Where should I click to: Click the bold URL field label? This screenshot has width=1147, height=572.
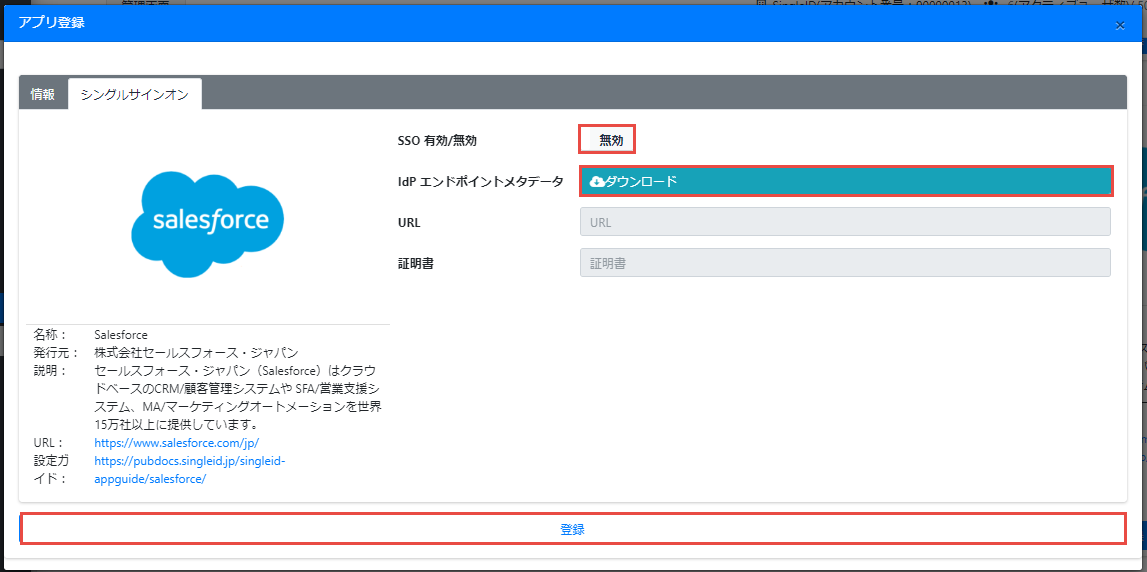pyautogui.click(x=409, y=223)
